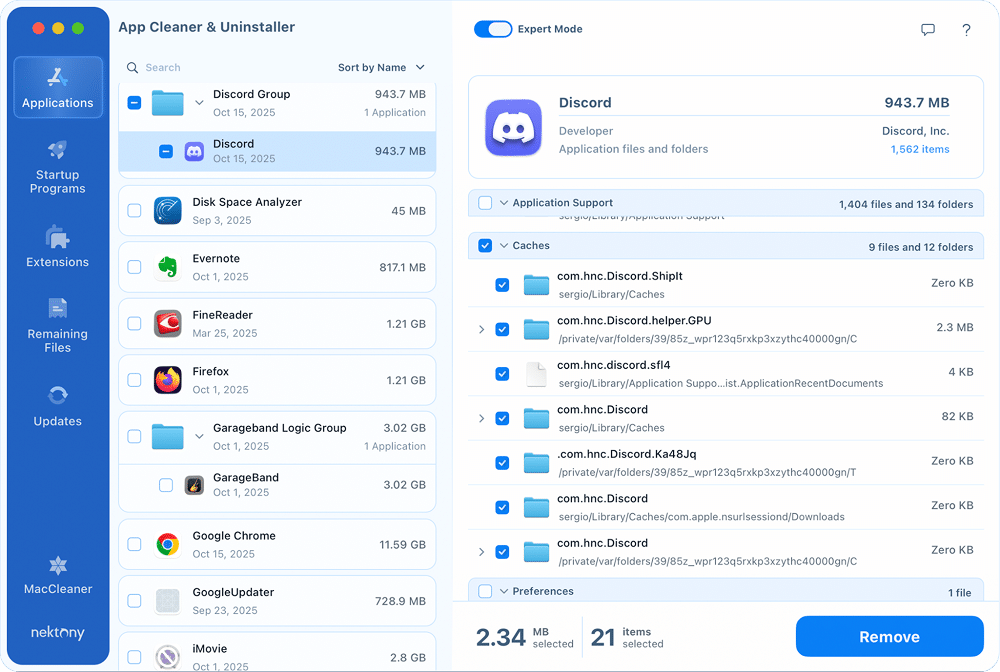Screen dimensions: 1000x672
Task: Open the feedback chat icon
Action: click(x=928, y=30)
